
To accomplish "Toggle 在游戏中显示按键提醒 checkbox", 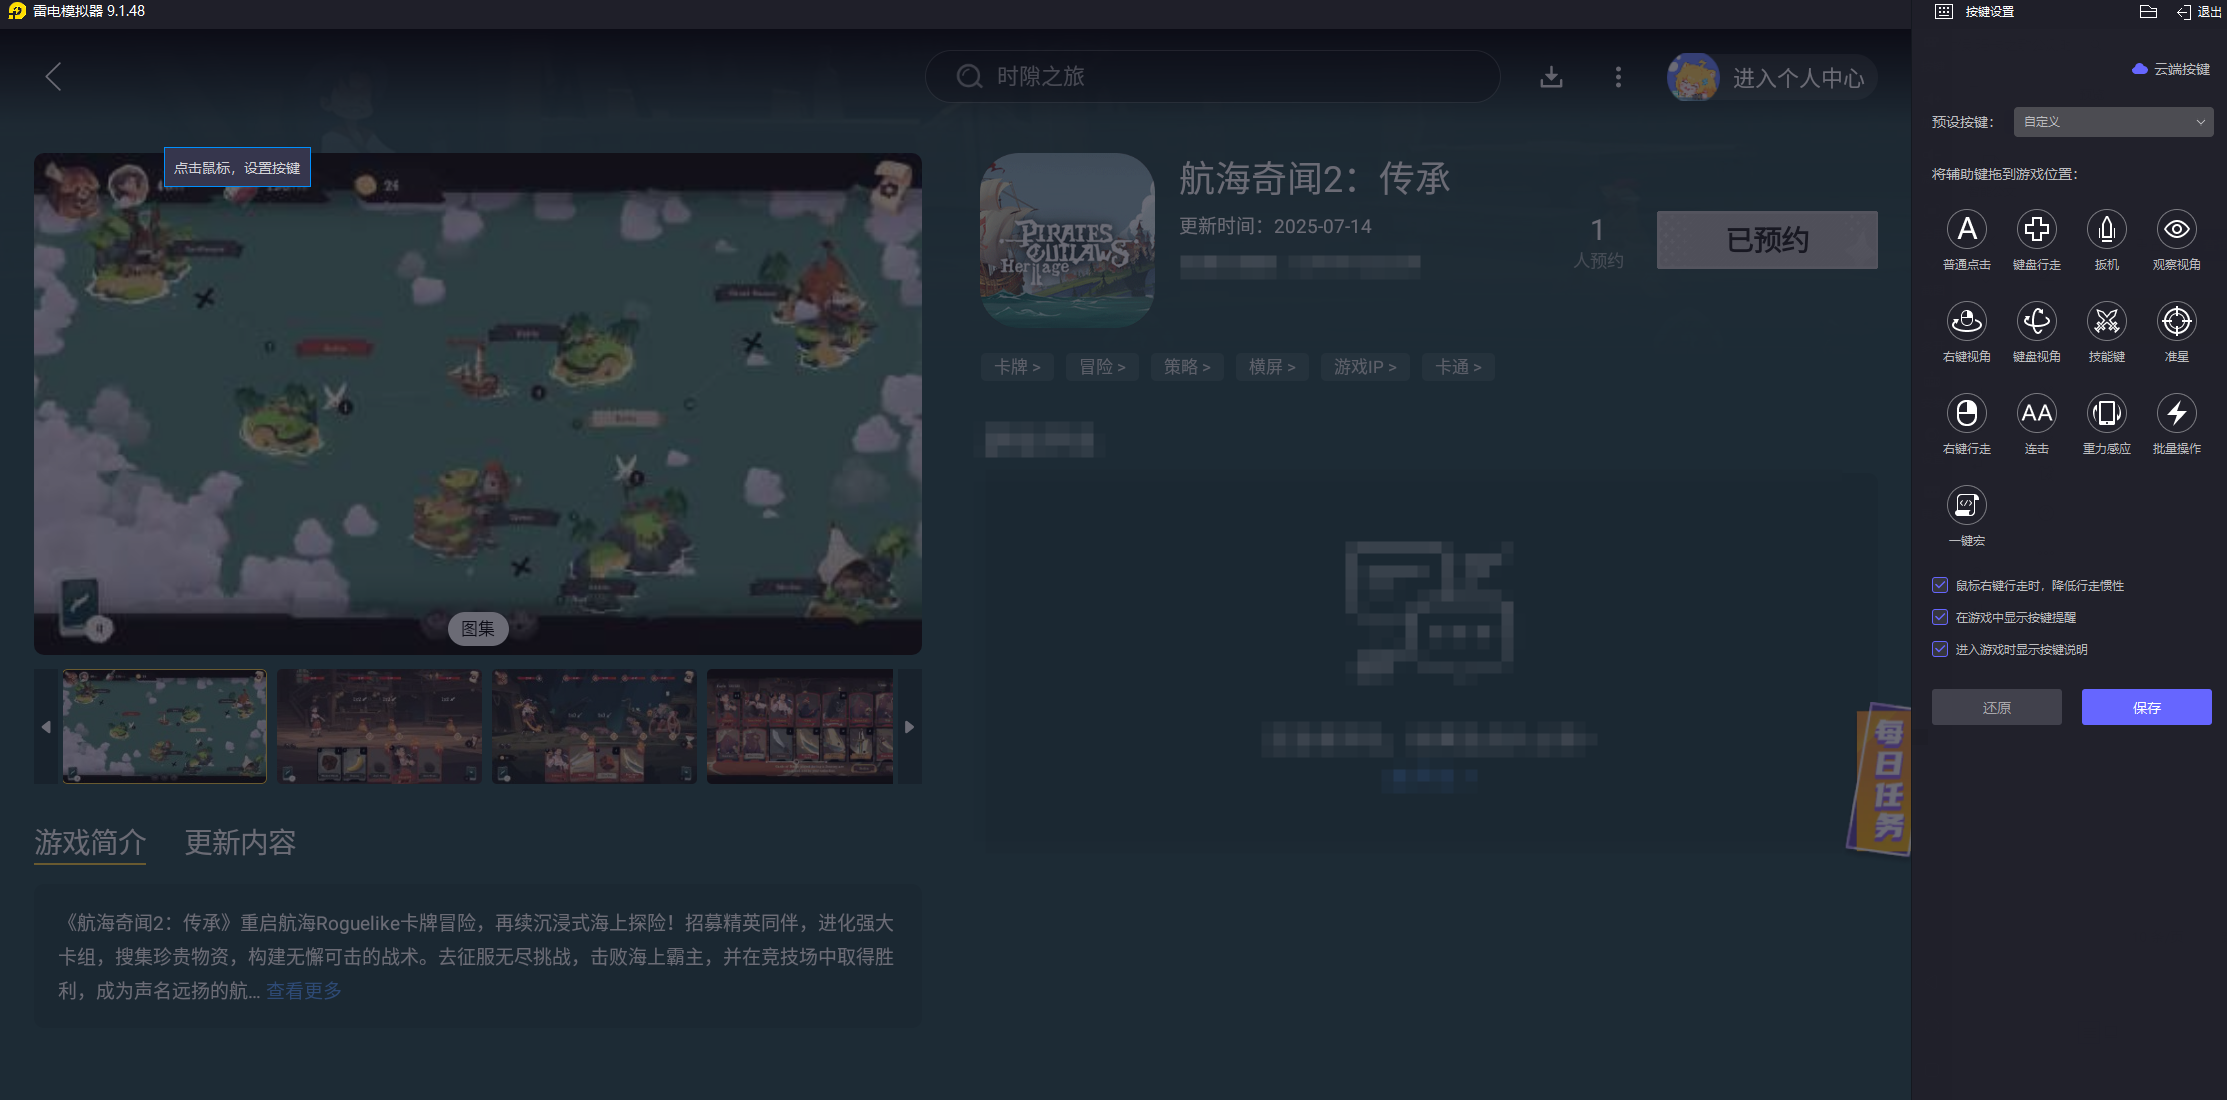I will [x=1940, y=617].
